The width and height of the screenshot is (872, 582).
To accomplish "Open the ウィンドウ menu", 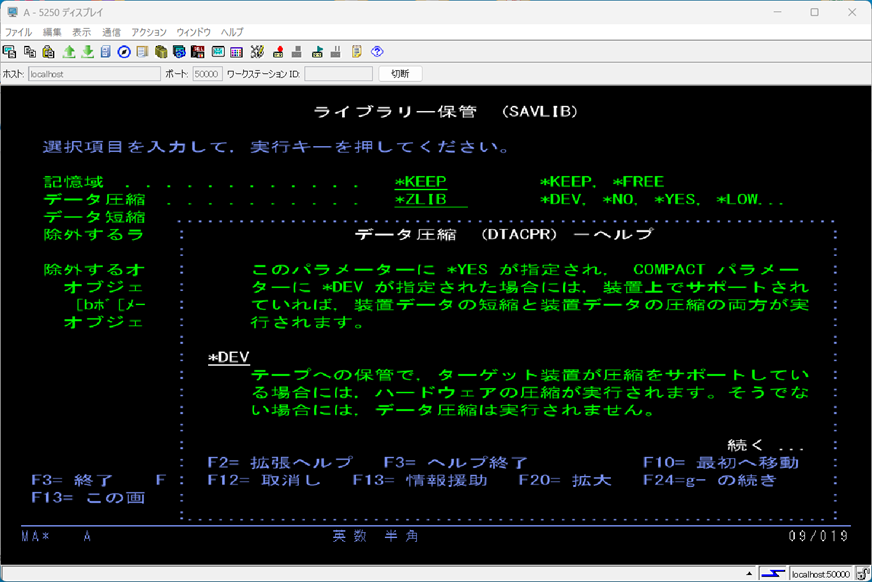I will point(193,32).
